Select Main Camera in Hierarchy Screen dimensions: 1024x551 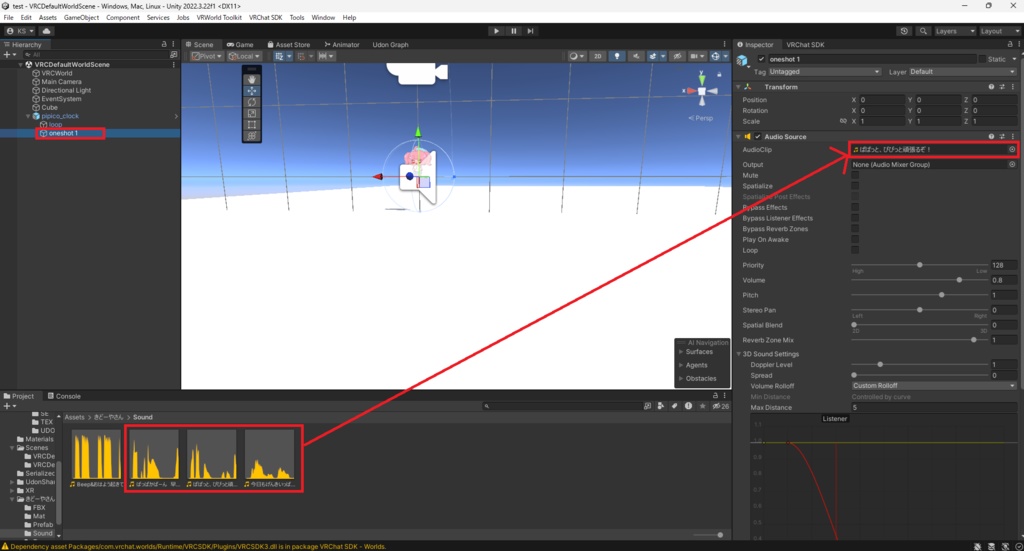tap(61, 82)
